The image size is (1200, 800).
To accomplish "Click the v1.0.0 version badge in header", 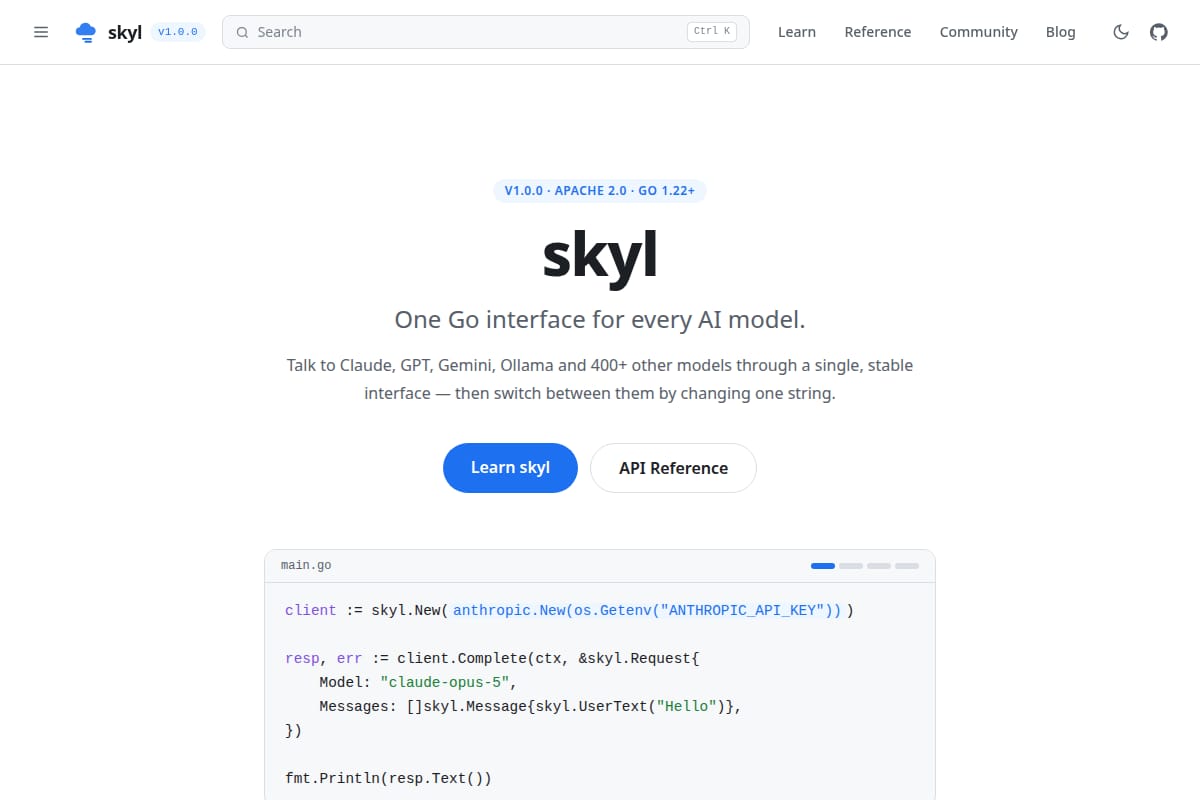I will coord(178,32).
